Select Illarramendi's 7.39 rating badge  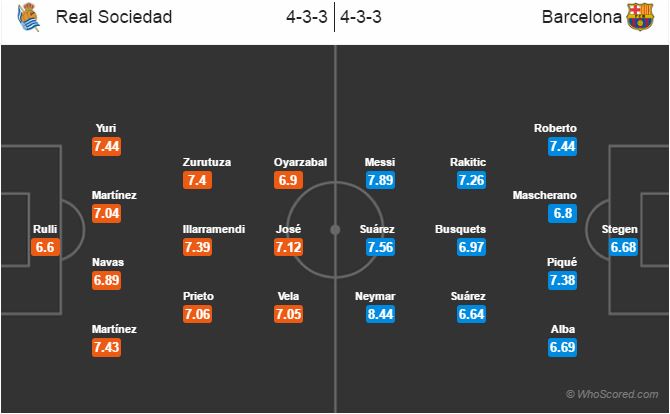coord(197,247)
